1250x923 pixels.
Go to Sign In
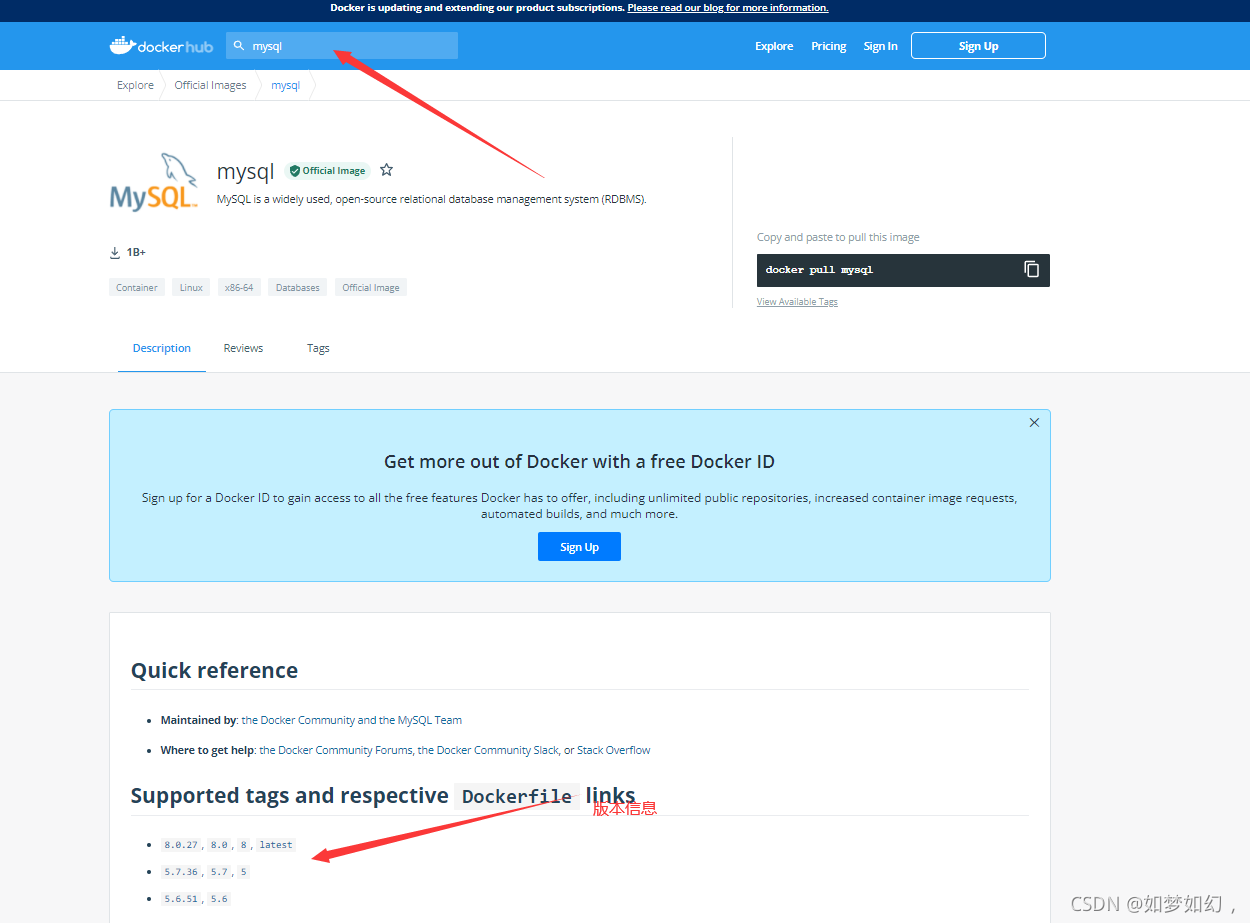click(880, 46)
